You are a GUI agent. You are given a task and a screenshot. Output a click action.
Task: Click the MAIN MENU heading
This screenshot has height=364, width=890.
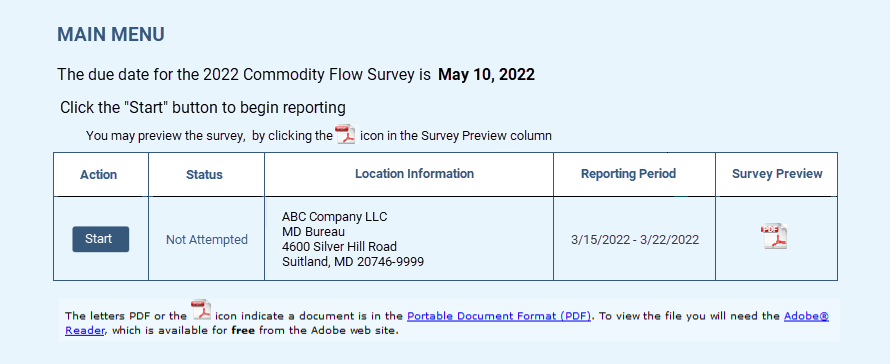point(111,35)
